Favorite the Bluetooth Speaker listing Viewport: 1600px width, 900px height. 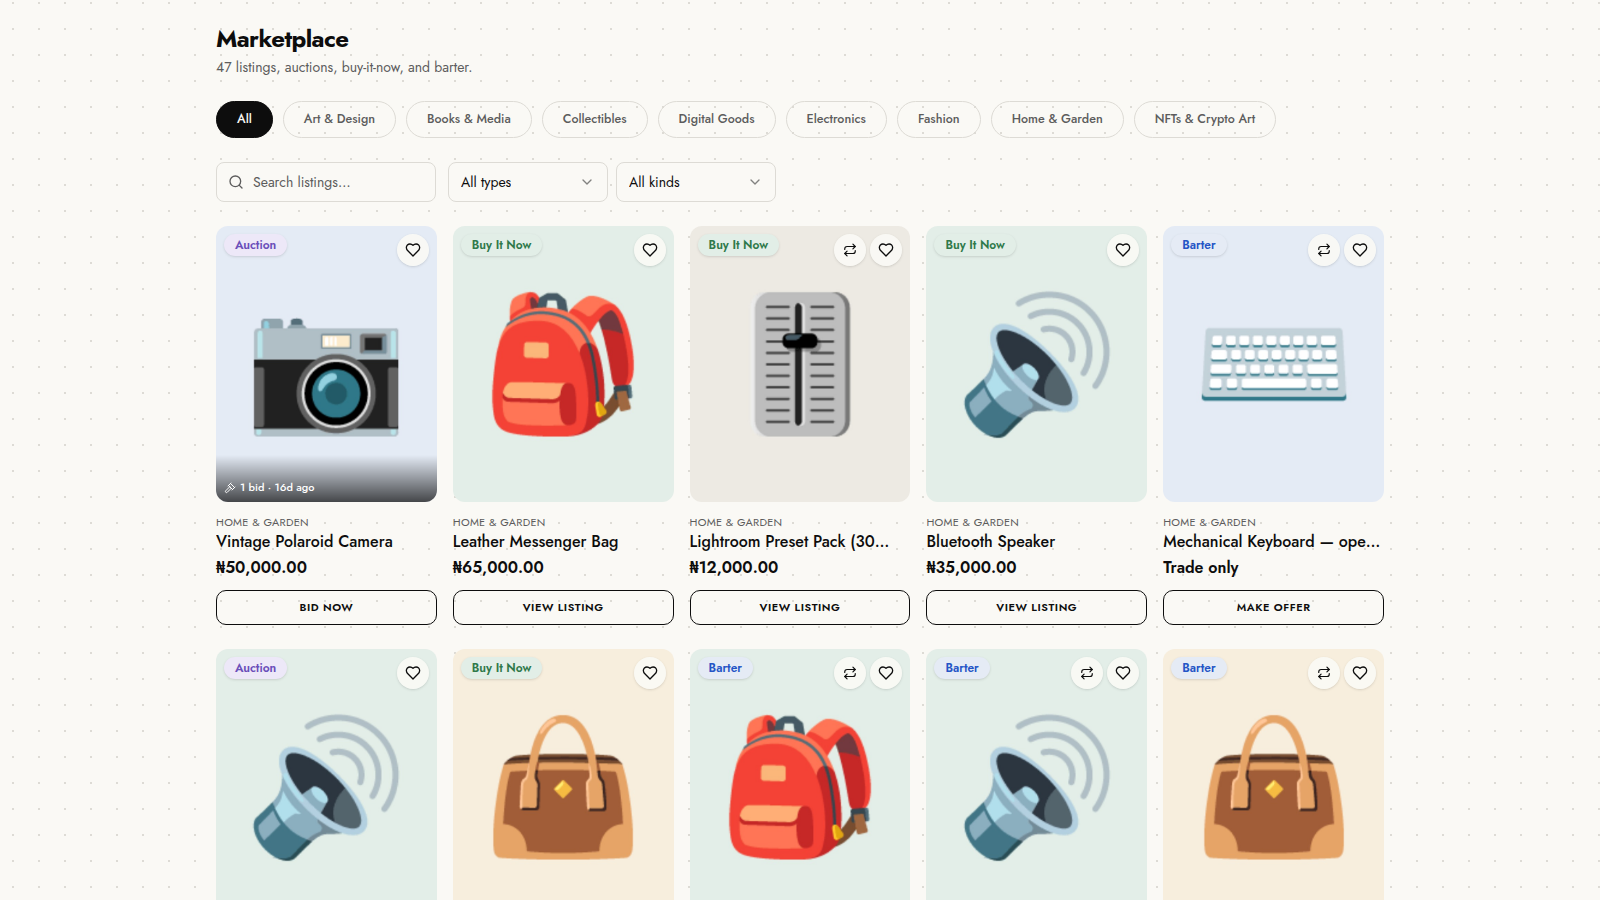(1123, 250)
